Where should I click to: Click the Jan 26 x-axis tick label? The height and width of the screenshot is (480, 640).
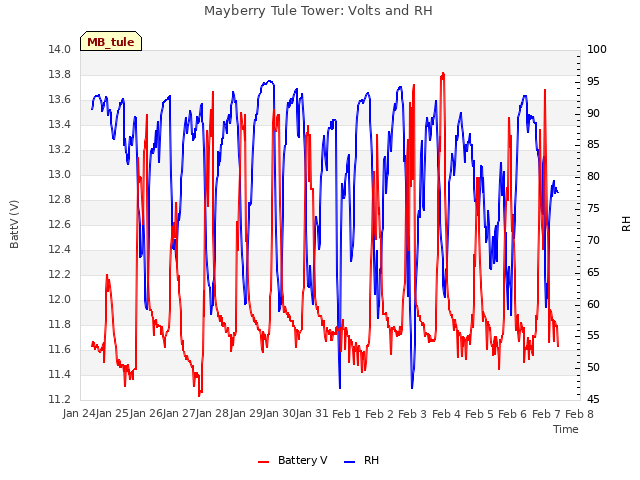click(x=146, y=414)
